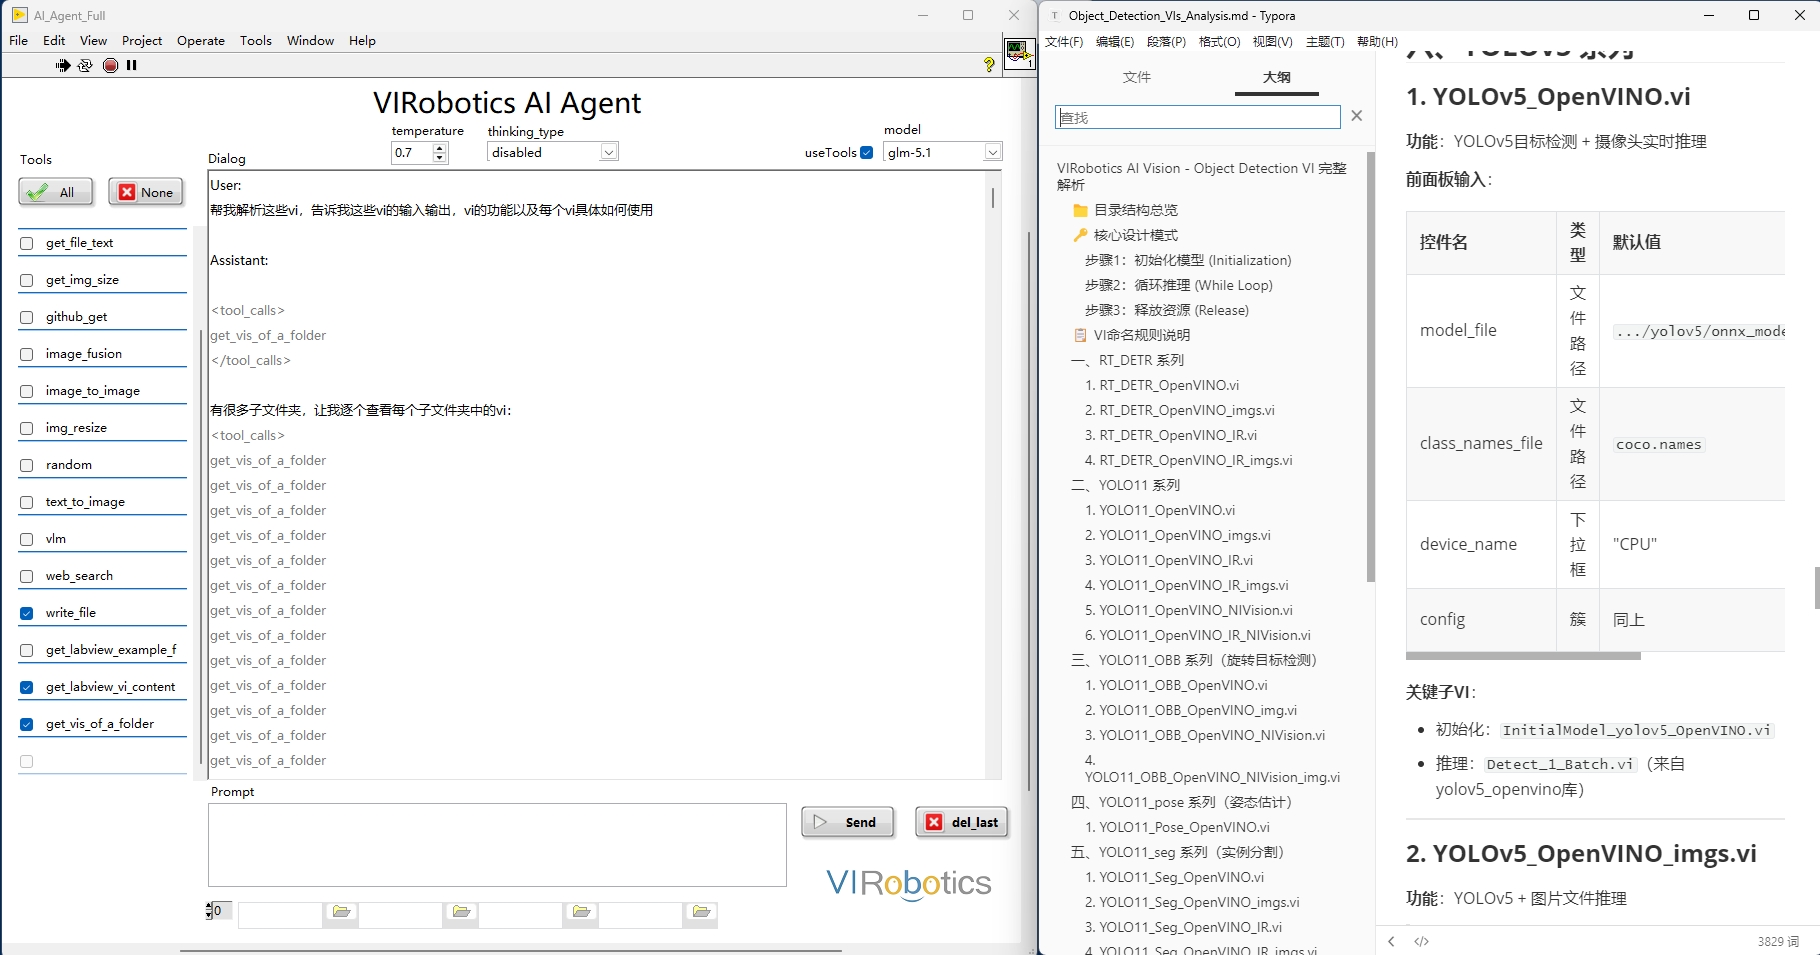The width and height of the screenshot is (1820, 955).
Task: Click the VI icon in the top-right corner
Action: (x=1019, y=52)
